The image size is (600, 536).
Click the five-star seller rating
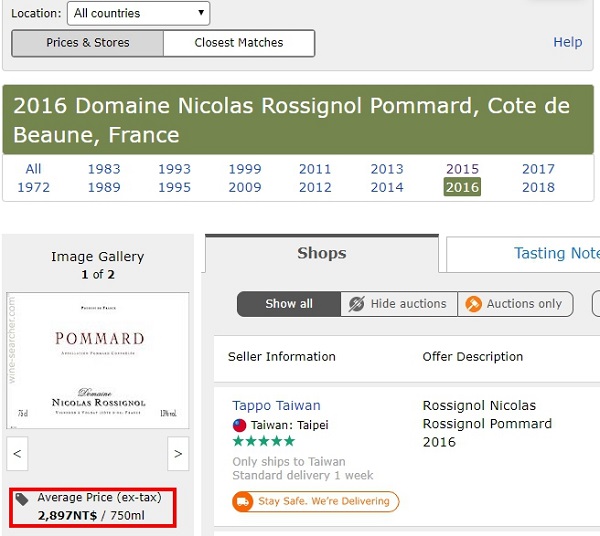coord(264,441)
